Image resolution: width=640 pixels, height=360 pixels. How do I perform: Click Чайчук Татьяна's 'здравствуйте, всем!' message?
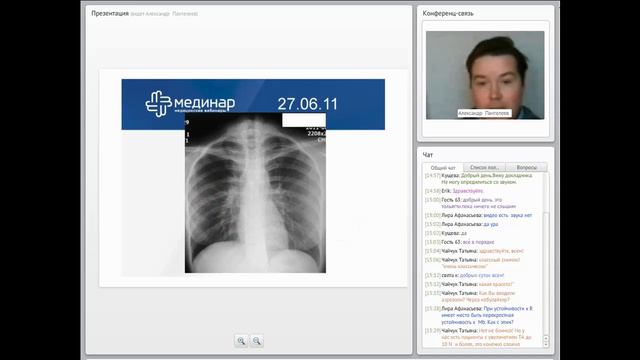coord(501,251)
